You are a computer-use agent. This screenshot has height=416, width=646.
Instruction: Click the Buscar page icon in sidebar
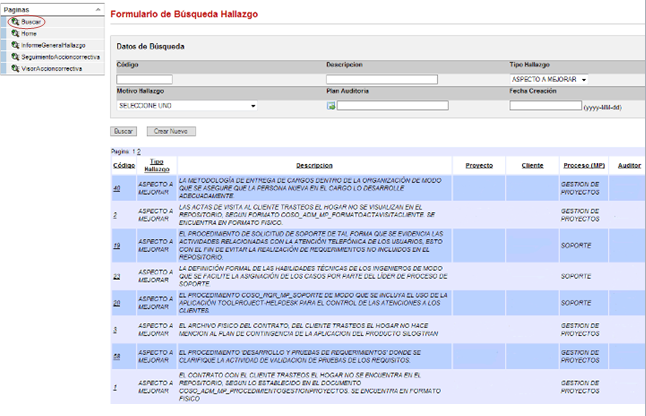tap(15, 21)
